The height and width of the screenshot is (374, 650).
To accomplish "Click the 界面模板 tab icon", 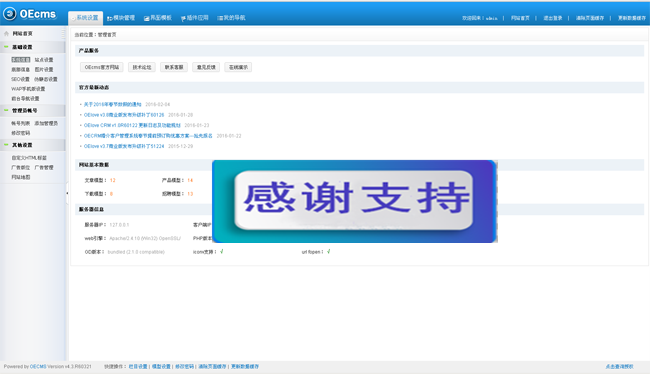I will (x=146, y=18).
